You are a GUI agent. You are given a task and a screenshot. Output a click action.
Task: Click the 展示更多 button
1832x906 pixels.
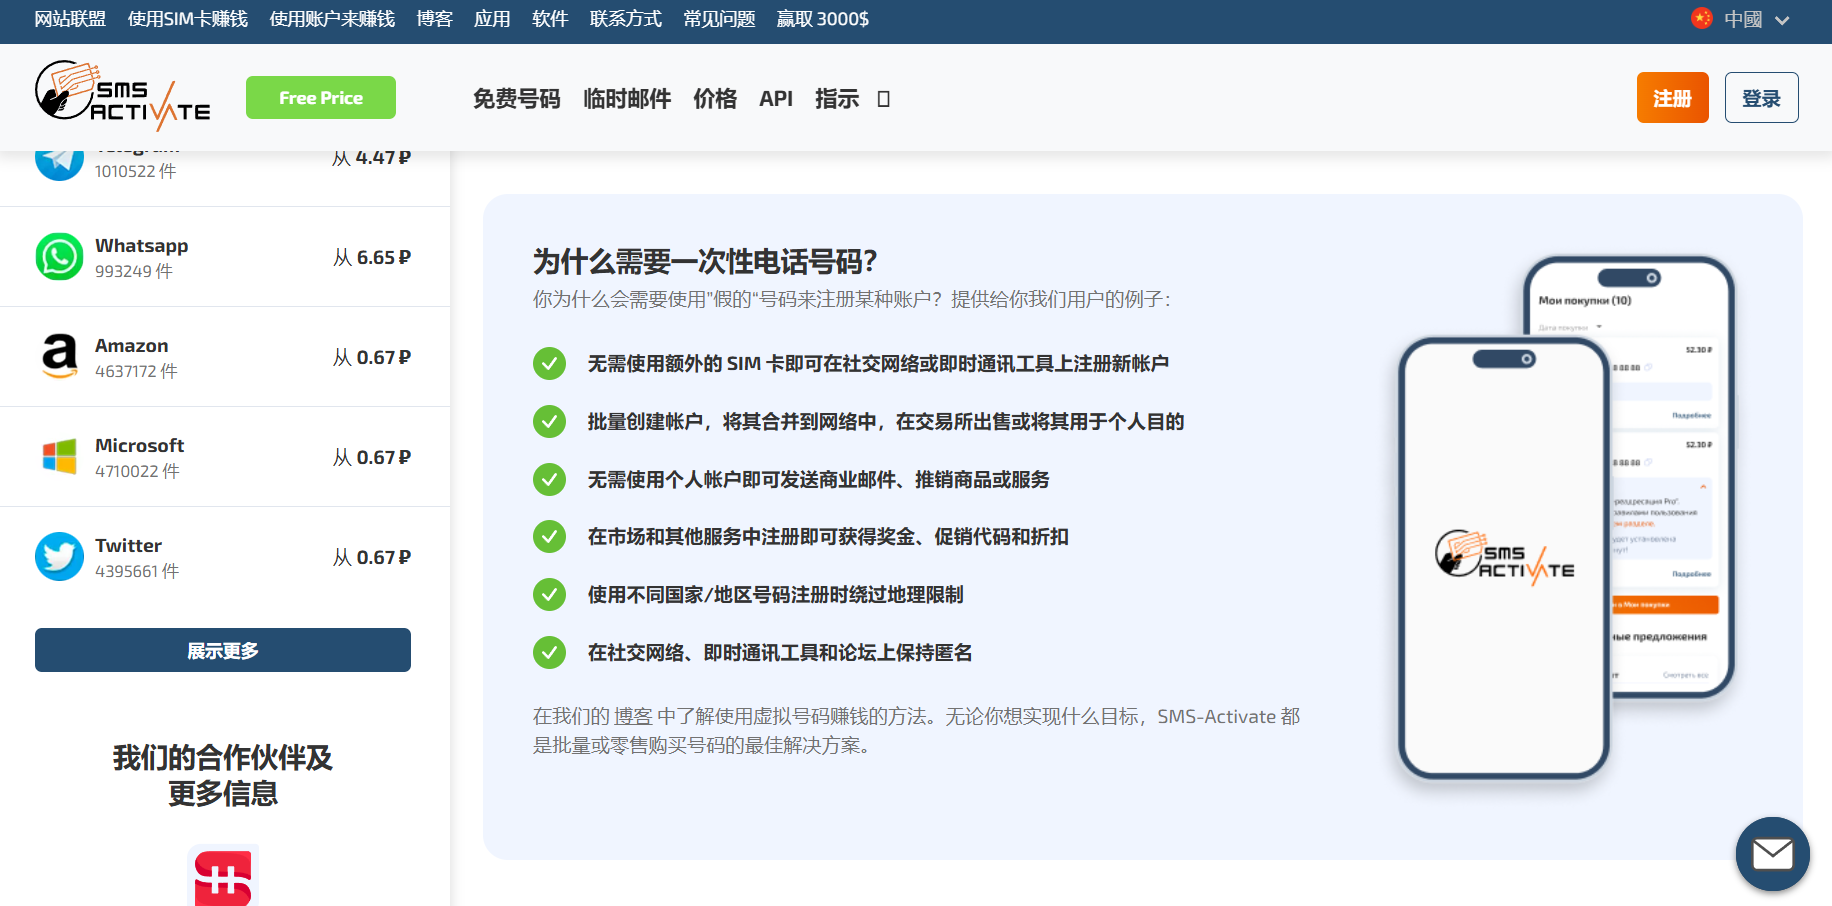pos(223,650)
